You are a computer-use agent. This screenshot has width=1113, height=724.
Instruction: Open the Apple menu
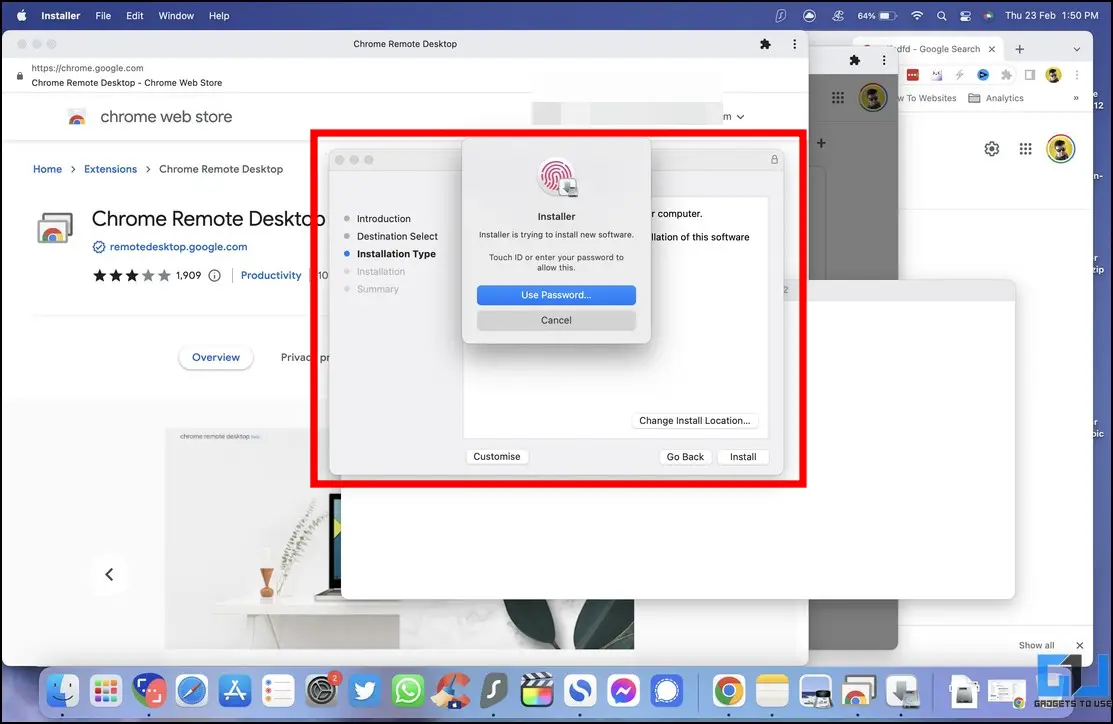[x=21, y=16]
